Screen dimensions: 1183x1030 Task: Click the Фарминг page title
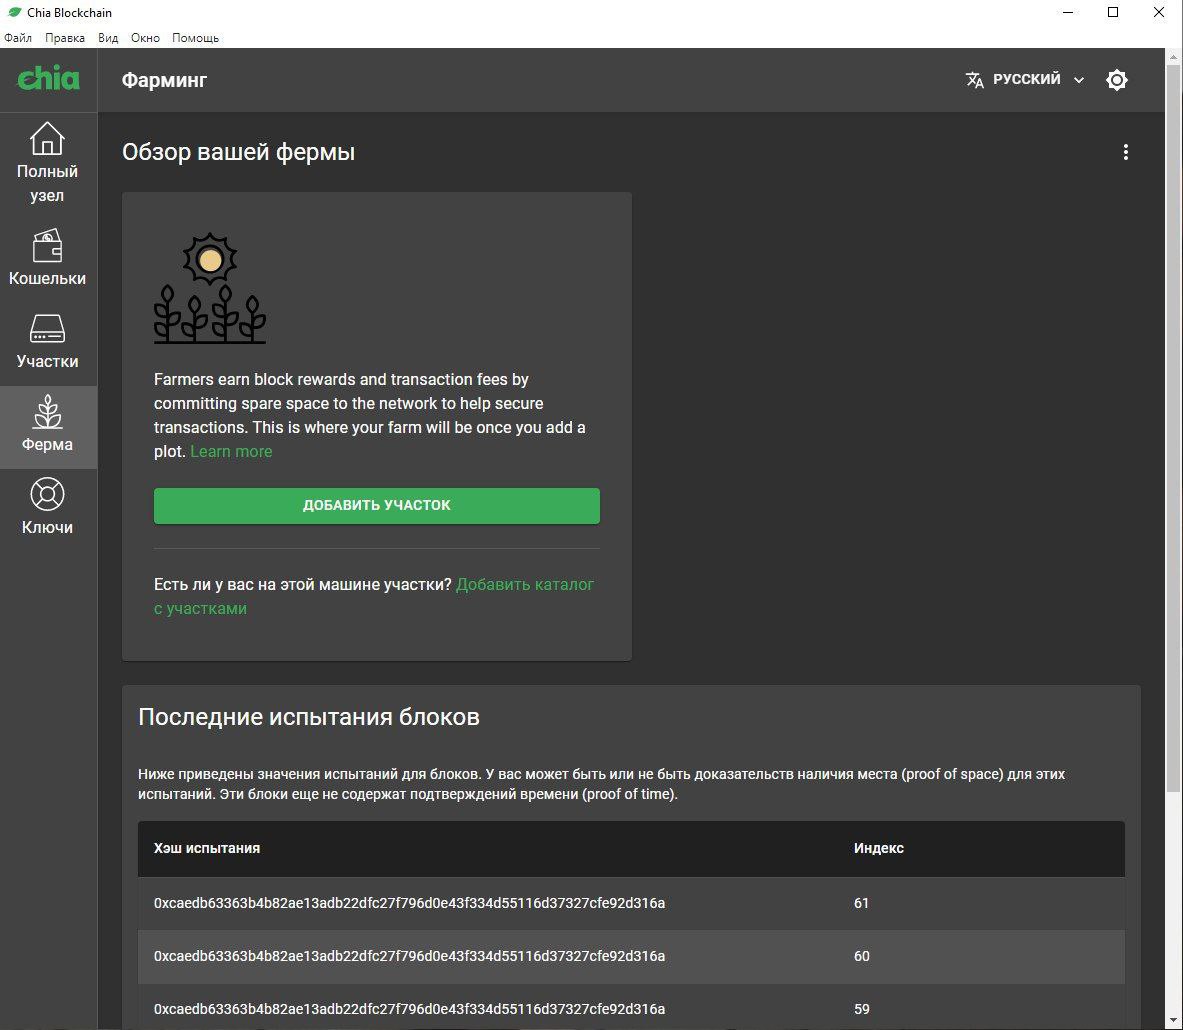pyautogui.click(x=164, y=80)
